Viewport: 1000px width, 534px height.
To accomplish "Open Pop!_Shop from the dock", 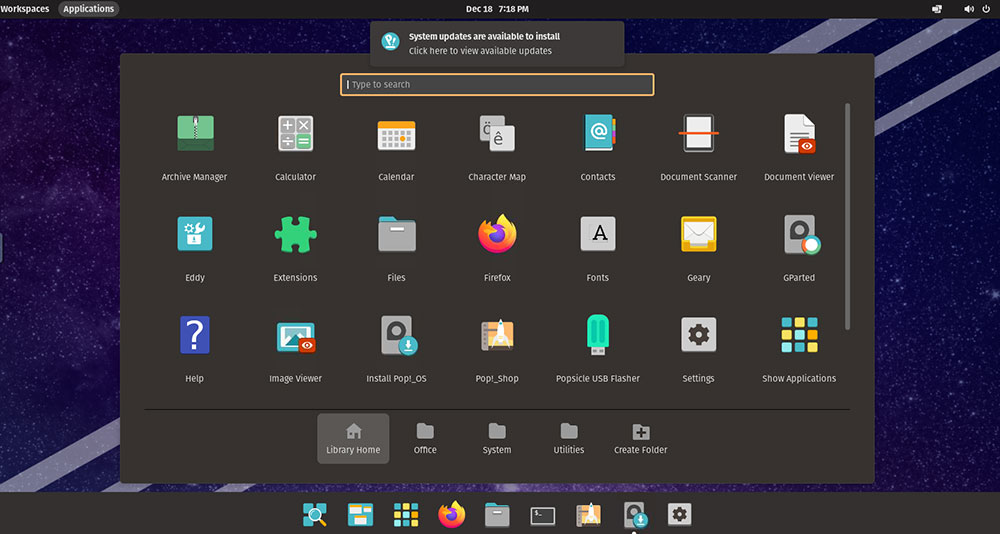I will 588,514.
